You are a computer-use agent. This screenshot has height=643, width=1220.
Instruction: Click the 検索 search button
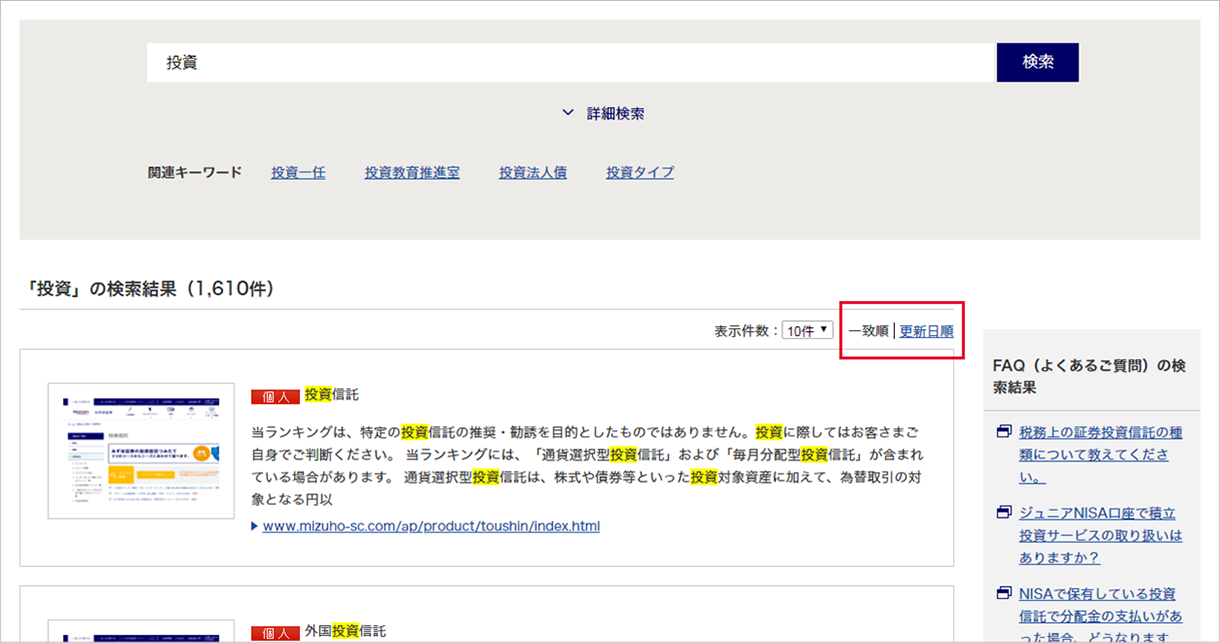click(x=1038, y=62)
